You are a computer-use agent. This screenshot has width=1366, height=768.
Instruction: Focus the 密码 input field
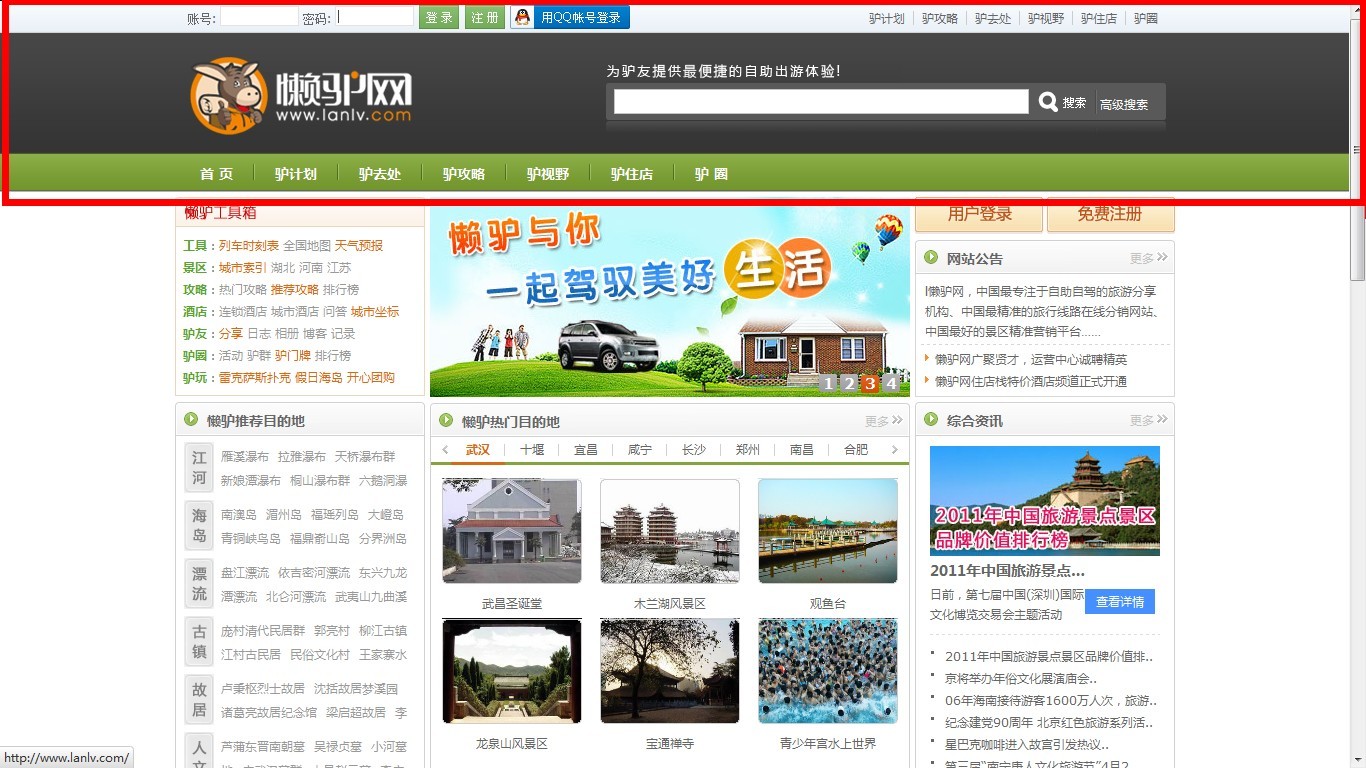pyautogui.click(x=374, y=17)
